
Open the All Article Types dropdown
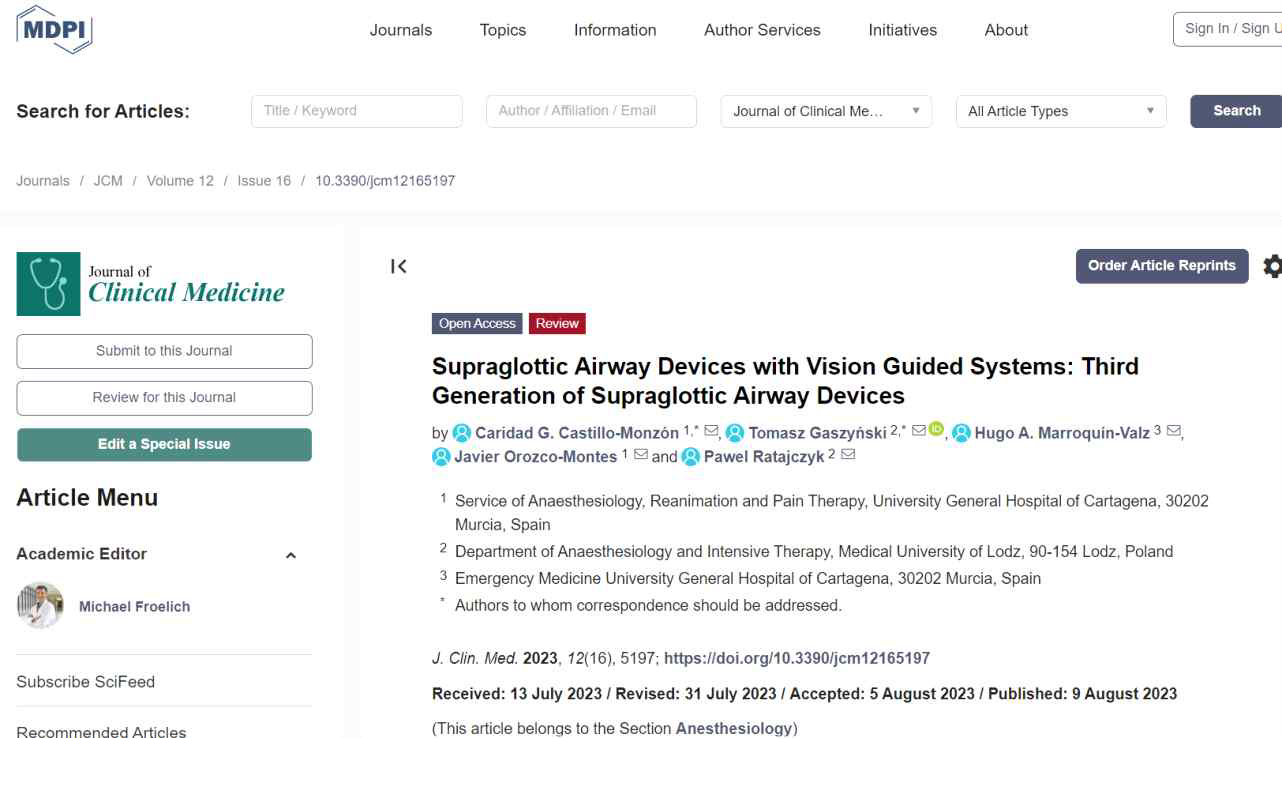1061,111
